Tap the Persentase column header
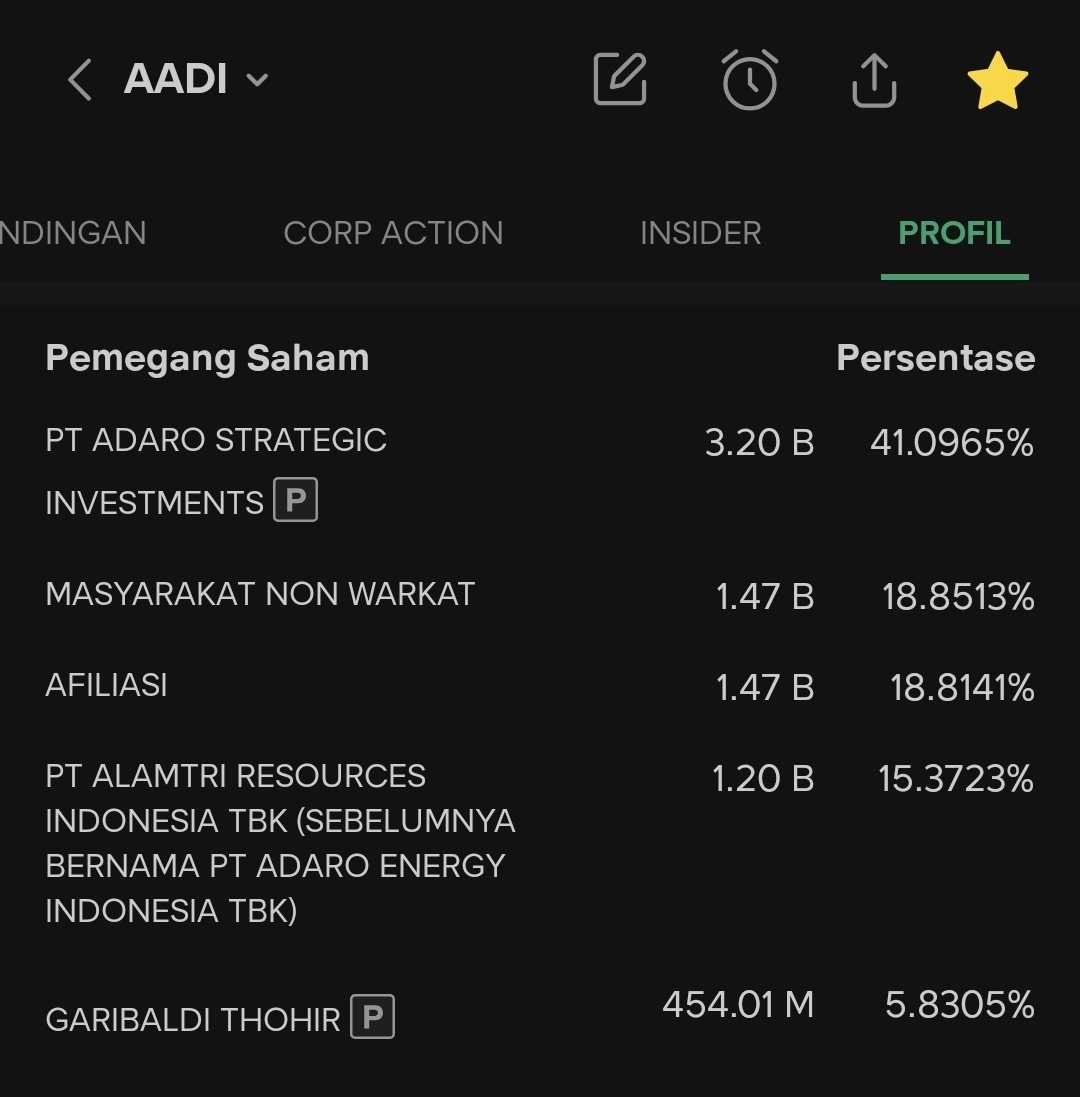Image resolution: width=1080 pixels, height=1097 pixels. point(935,358)
